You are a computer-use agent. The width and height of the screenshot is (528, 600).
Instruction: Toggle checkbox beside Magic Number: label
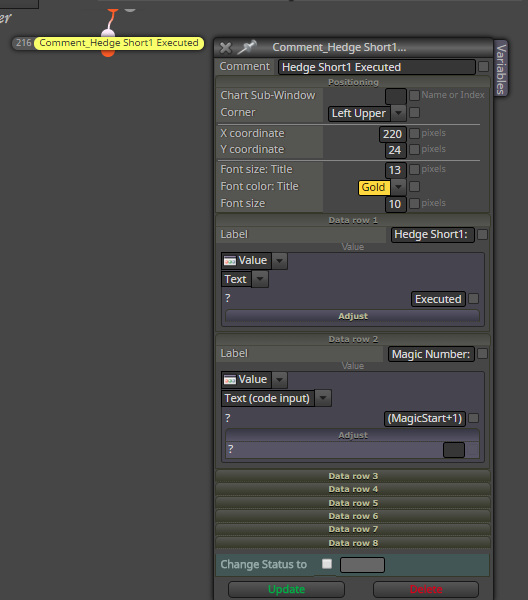[x=483, y=354]
